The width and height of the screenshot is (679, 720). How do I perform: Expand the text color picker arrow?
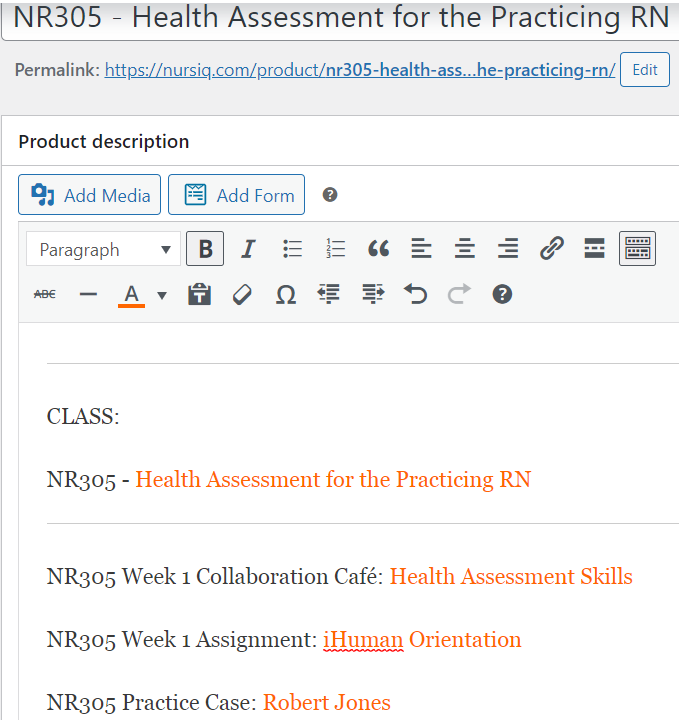(162, 294)
